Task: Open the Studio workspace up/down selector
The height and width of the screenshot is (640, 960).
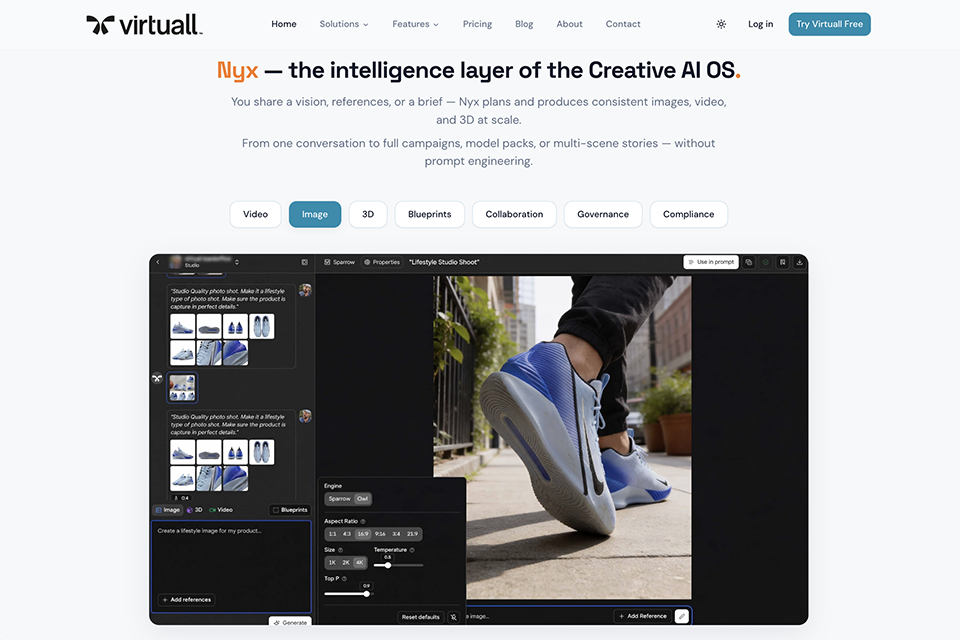Action: tap(236, 262)
